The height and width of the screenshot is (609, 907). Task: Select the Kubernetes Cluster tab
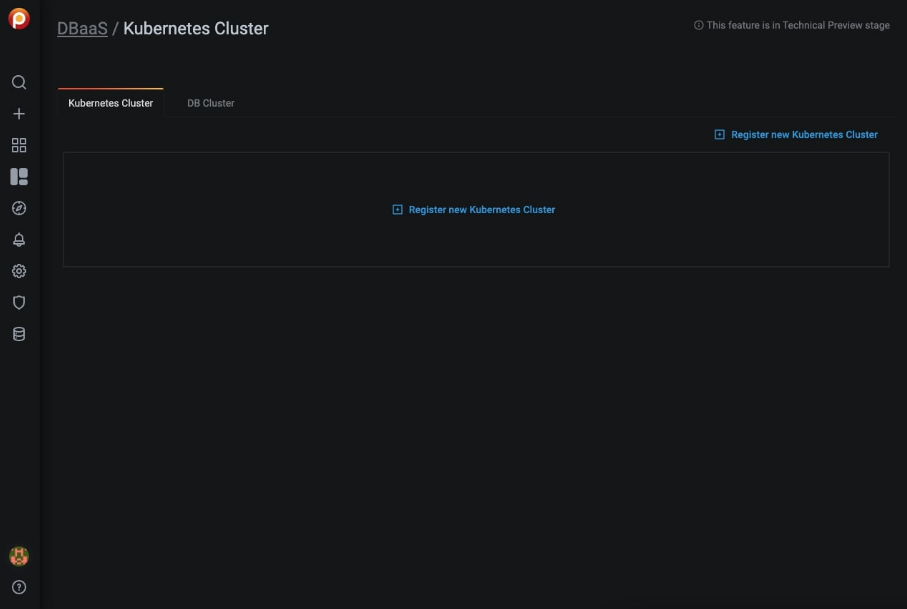pyautogui.click(x=110, y=103)
